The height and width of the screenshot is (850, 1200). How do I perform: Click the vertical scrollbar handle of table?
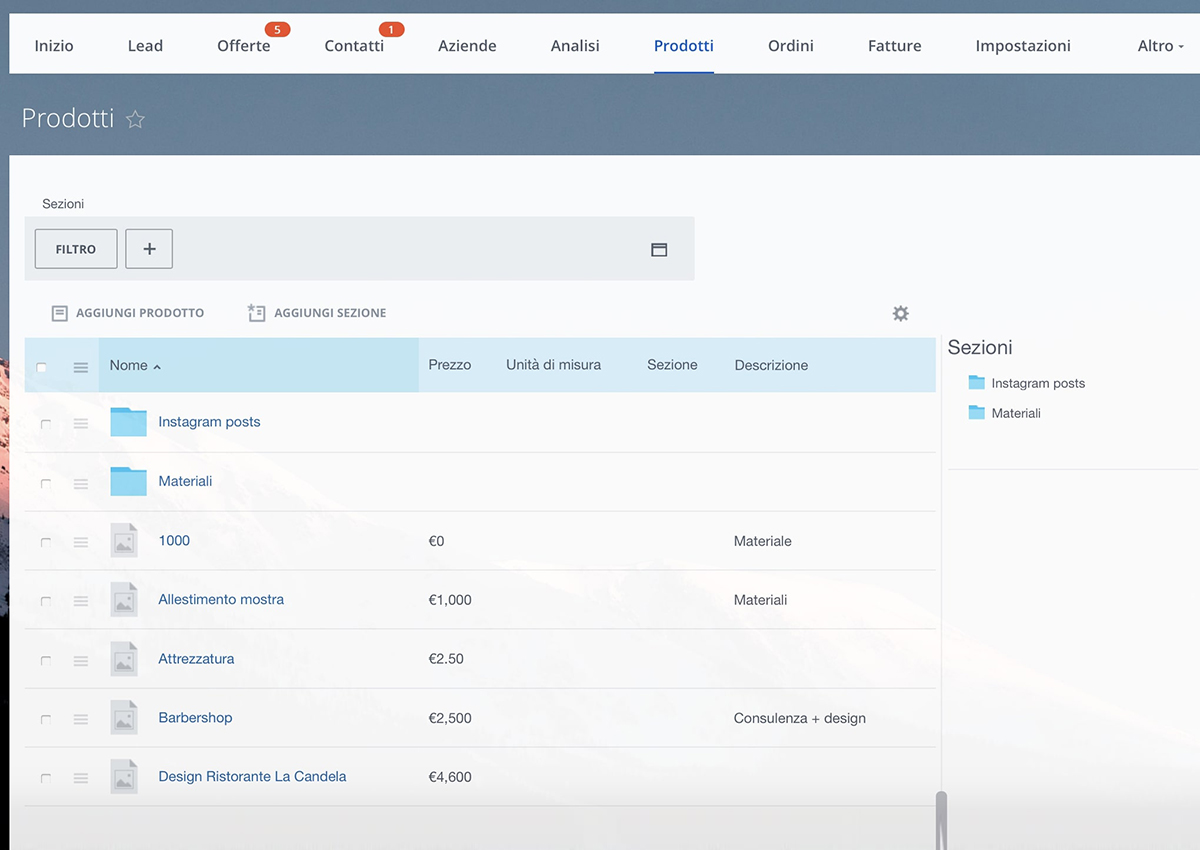click(941, 820)
